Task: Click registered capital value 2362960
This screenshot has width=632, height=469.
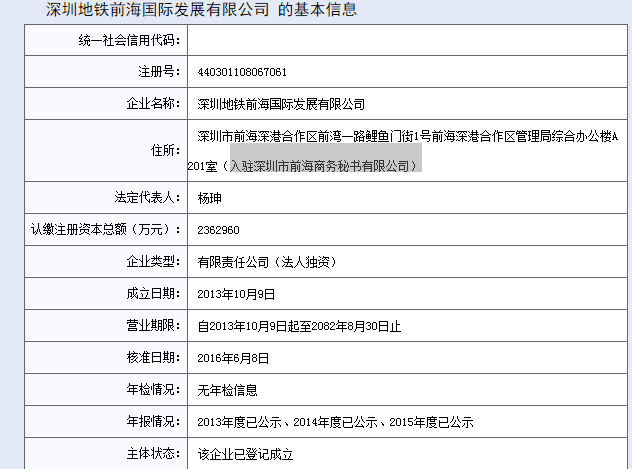Action: pos(218,230)
